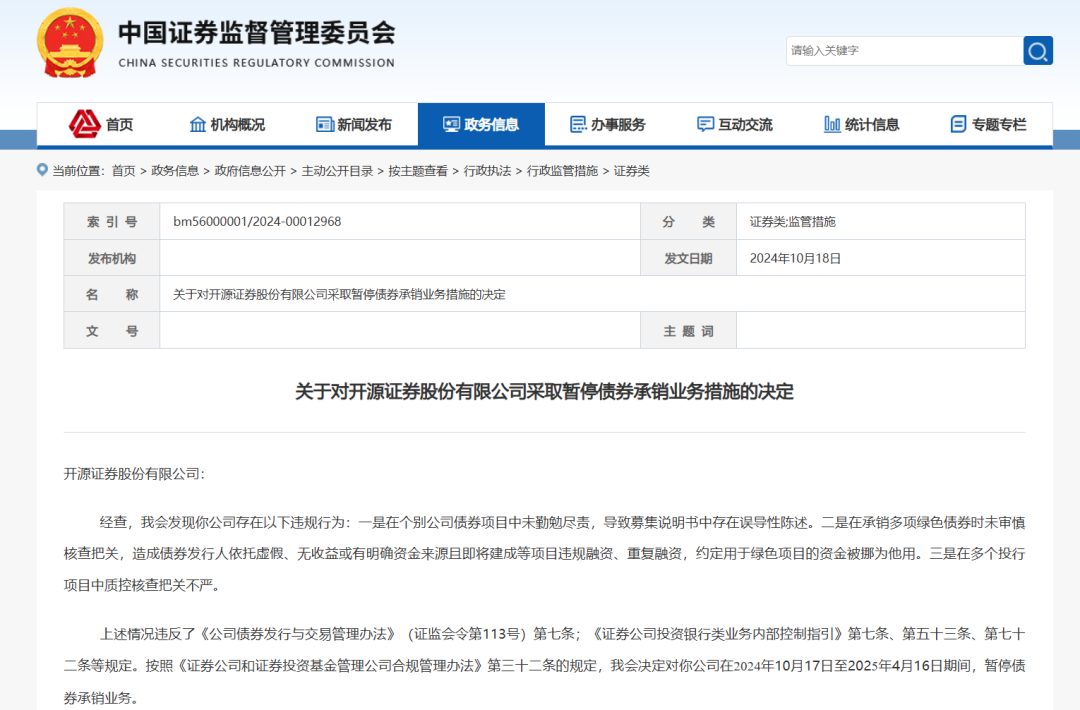Go to 首页 in the breadcrumb
Screen dimensions: 1080x710
[123, 171]
